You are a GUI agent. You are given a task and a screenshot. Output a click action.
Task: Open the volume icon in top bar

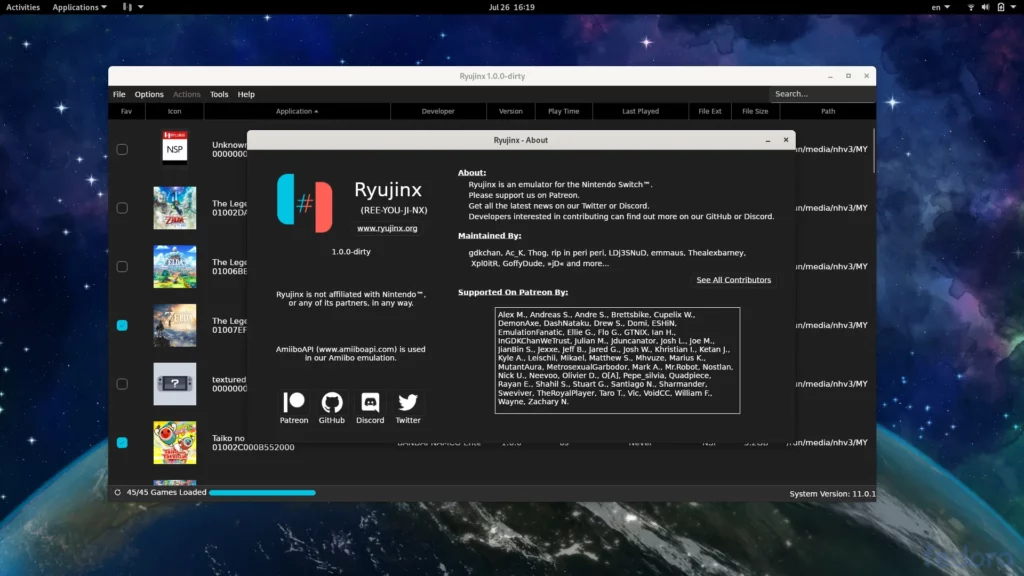pos(985,7)
